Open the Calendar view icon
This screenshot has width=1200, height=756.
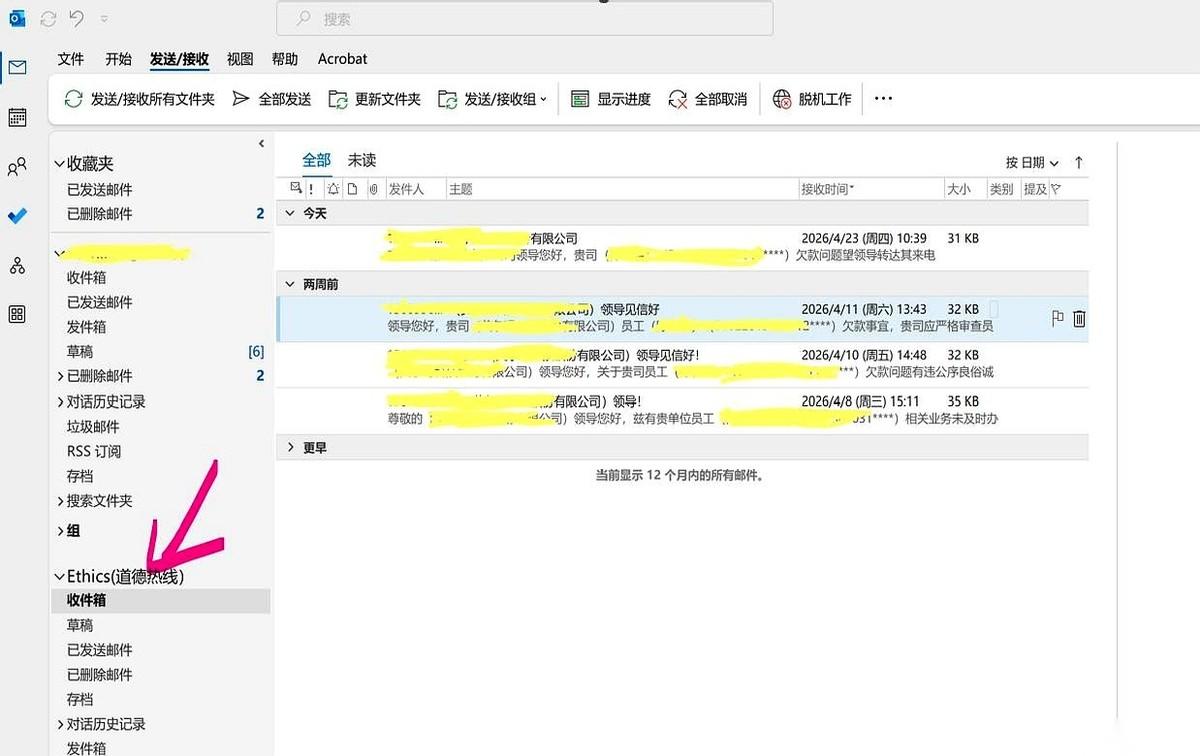pyautogui.click(x=16, y=119)
